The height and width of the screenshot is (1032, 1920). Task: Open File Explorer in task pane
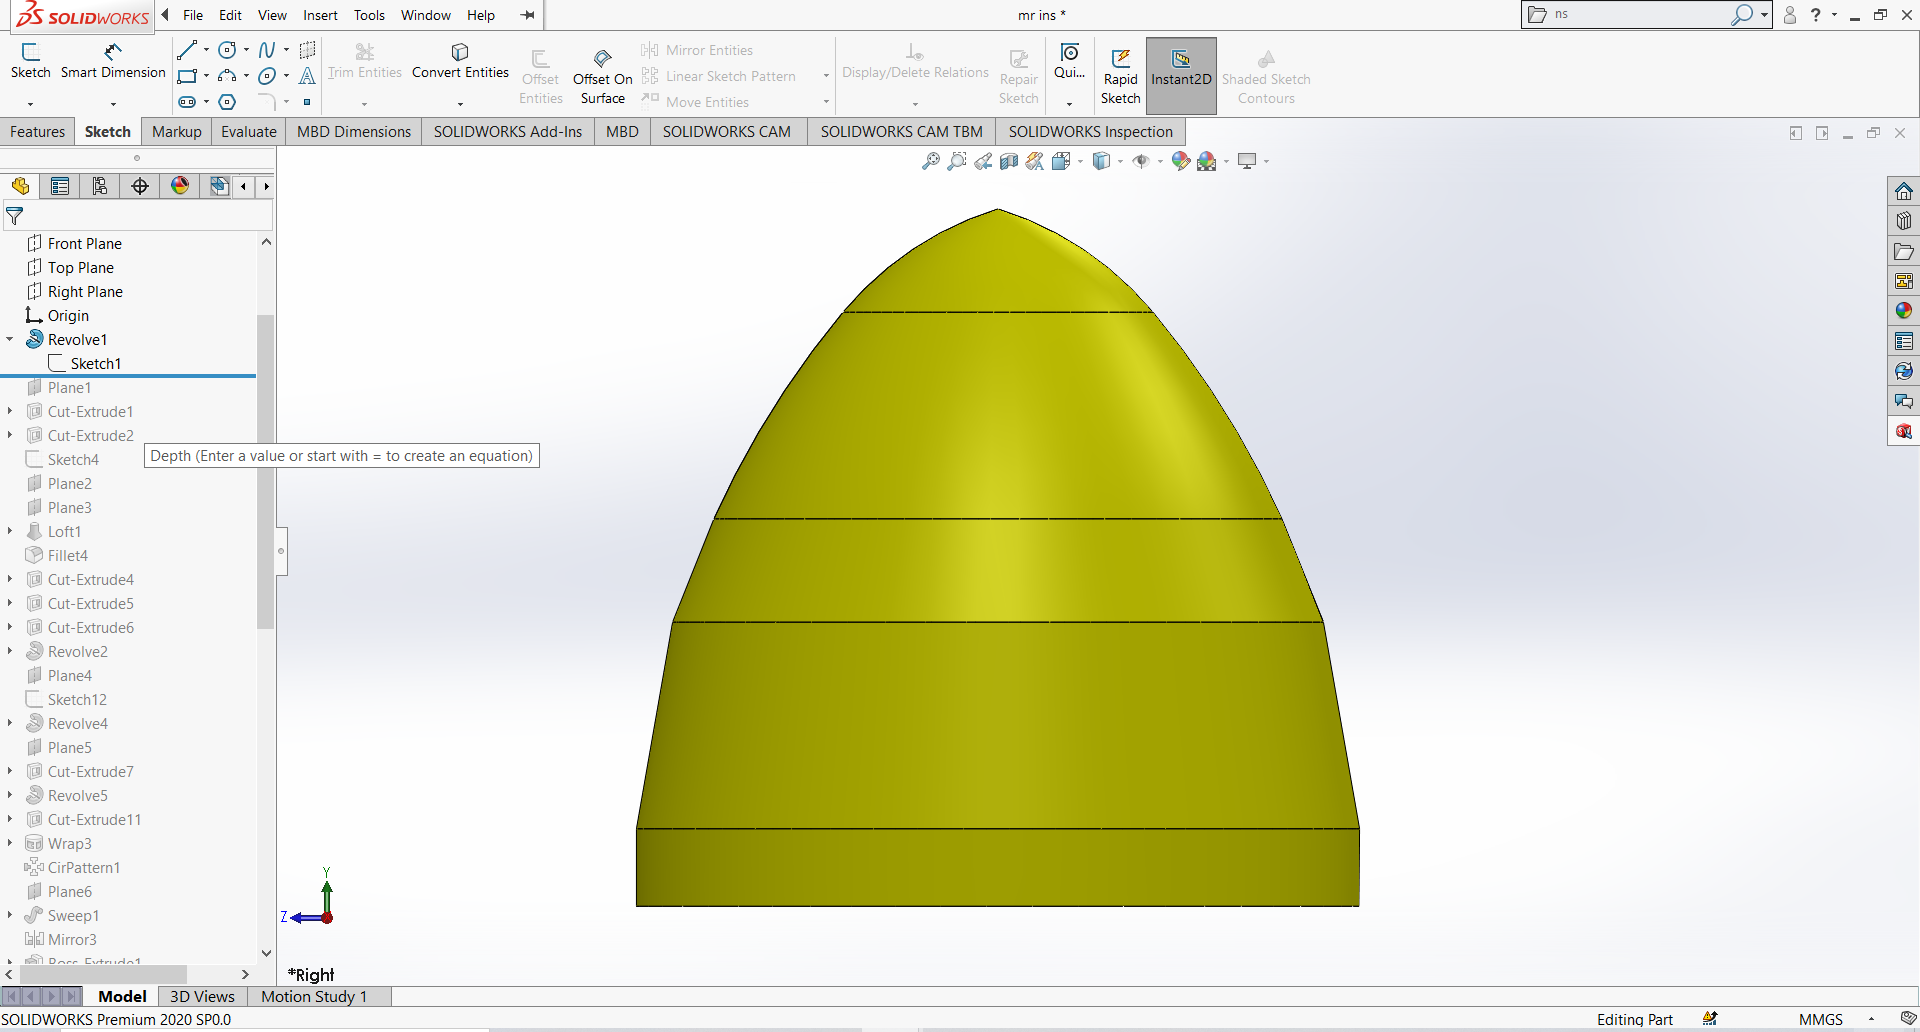[x=1904, y=251]
